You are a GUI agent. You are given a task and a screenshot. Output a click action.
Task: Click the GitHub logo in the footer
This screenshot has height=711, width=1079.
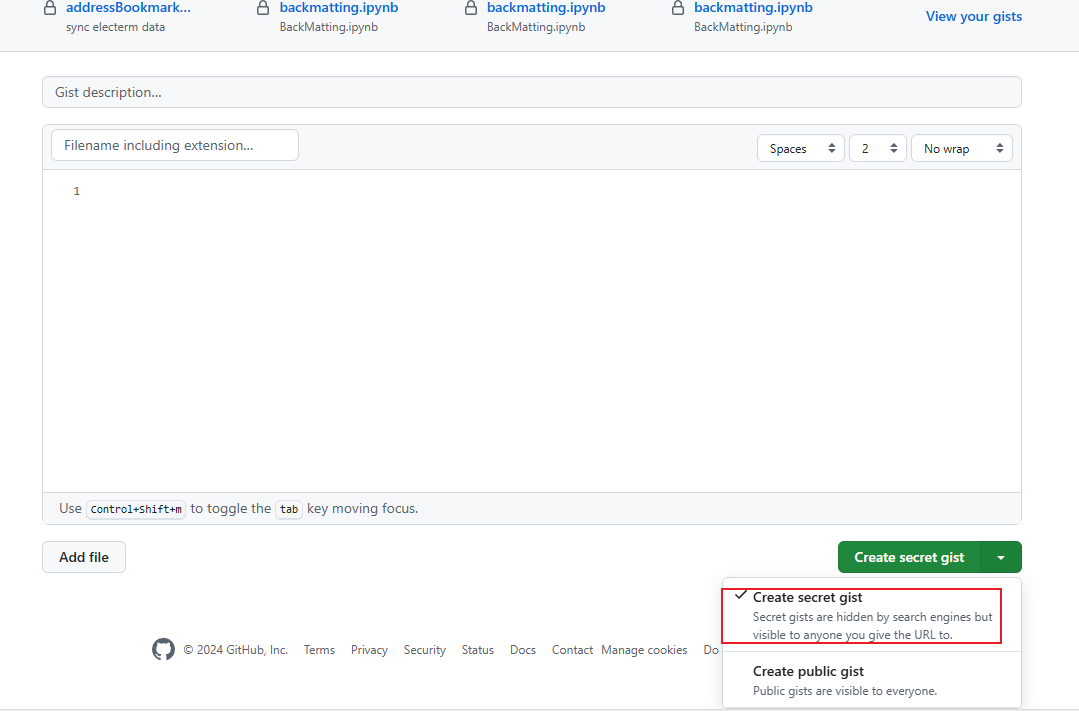click(x=163, y=650)
